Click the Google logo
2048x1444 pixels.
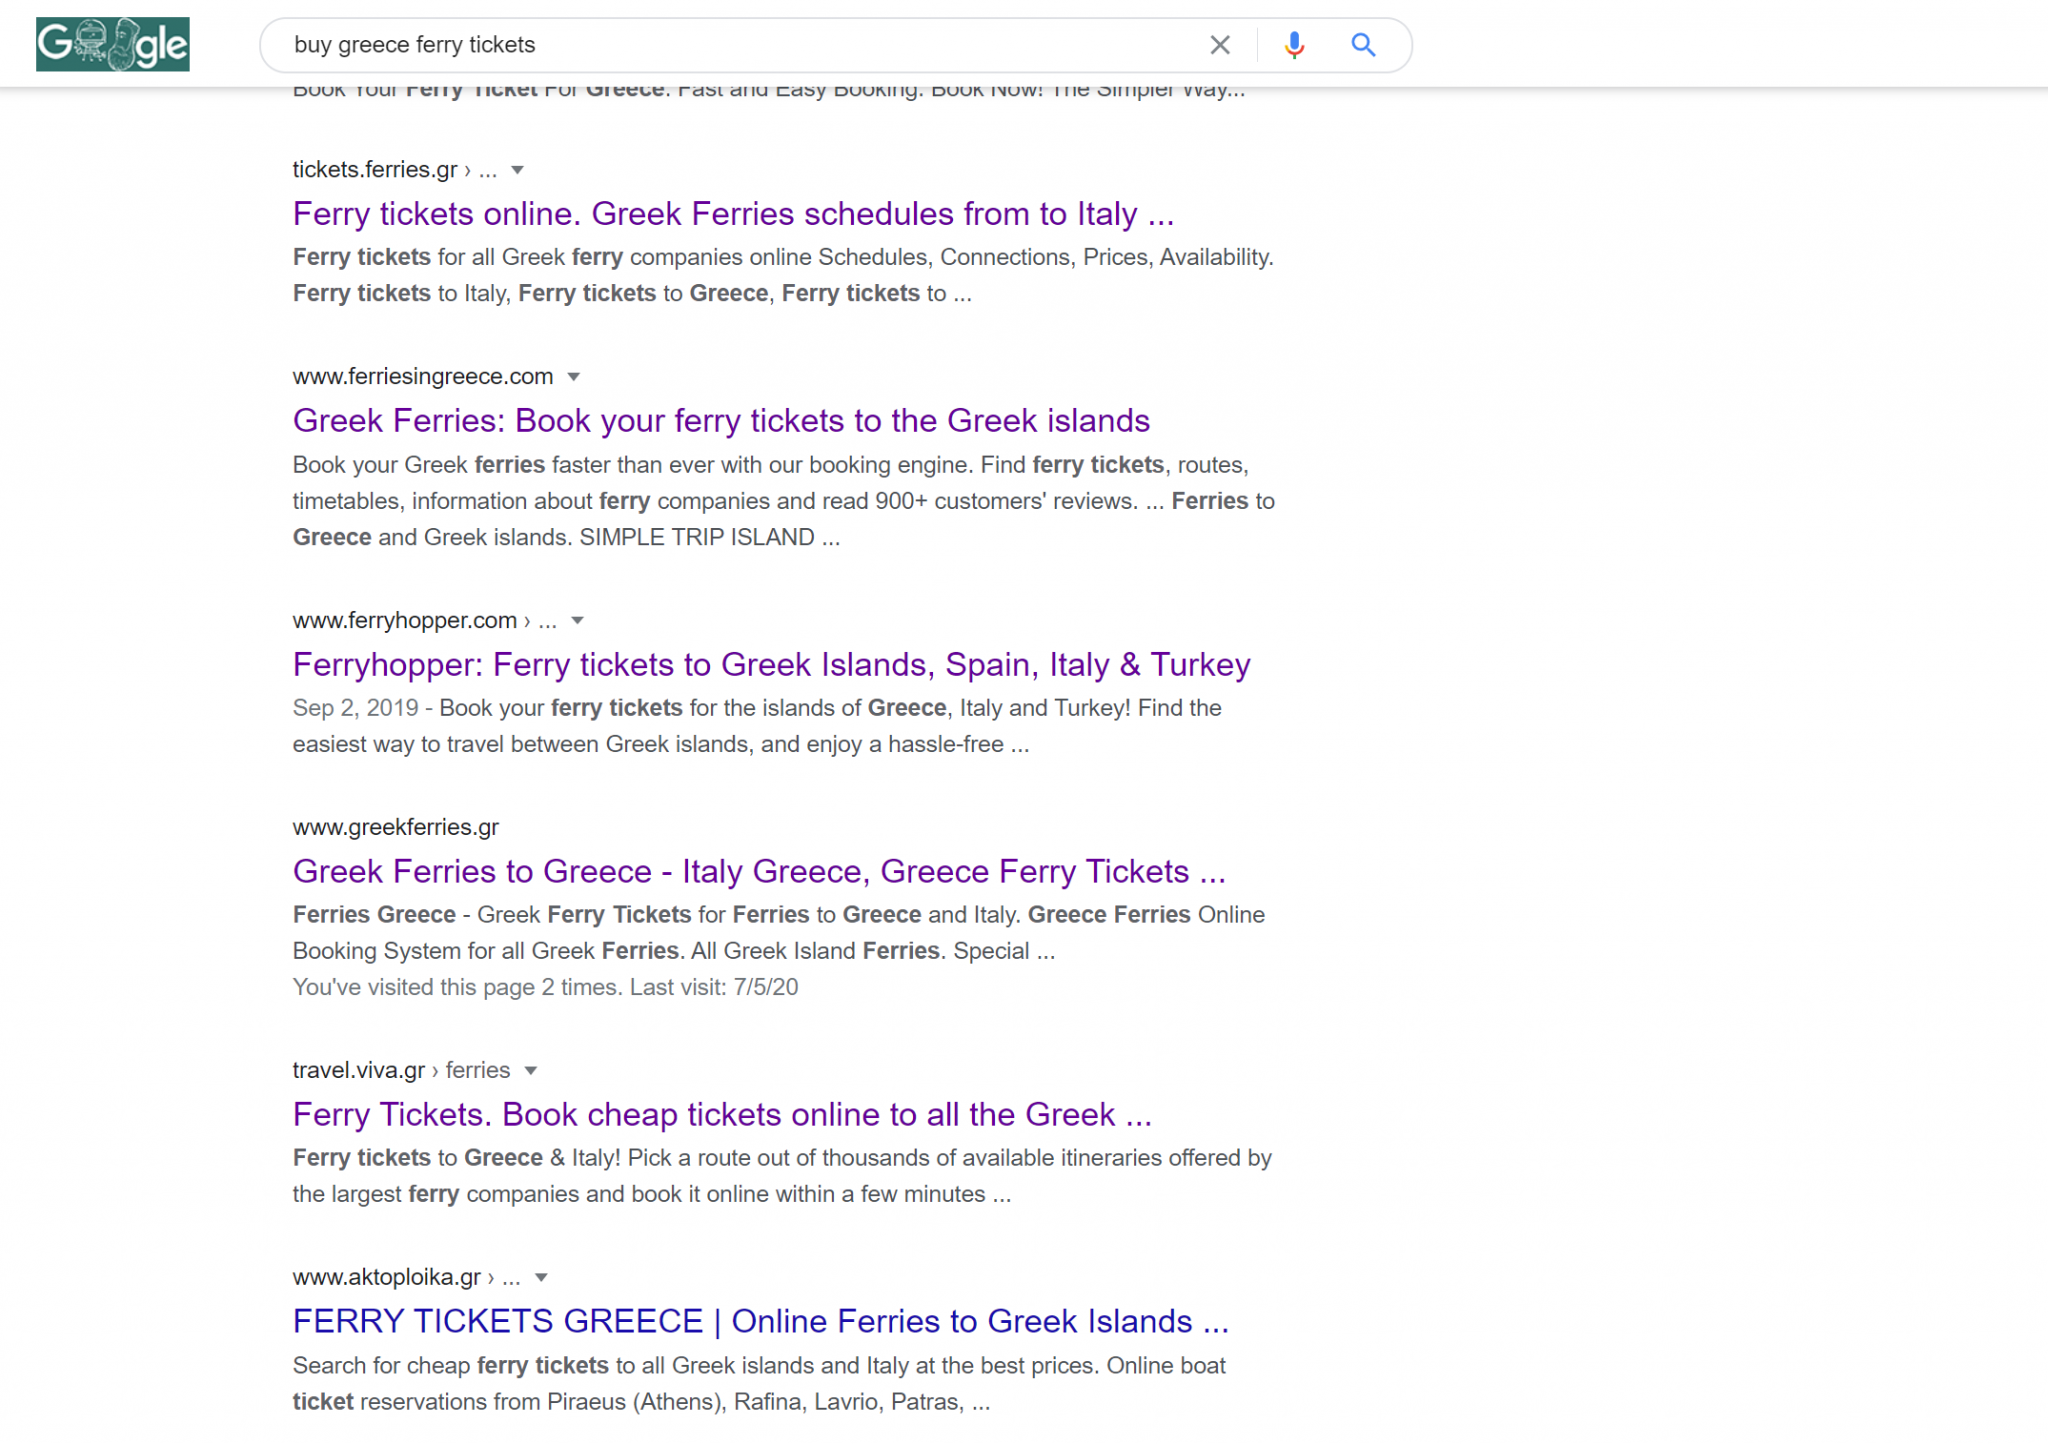(111, 44)
